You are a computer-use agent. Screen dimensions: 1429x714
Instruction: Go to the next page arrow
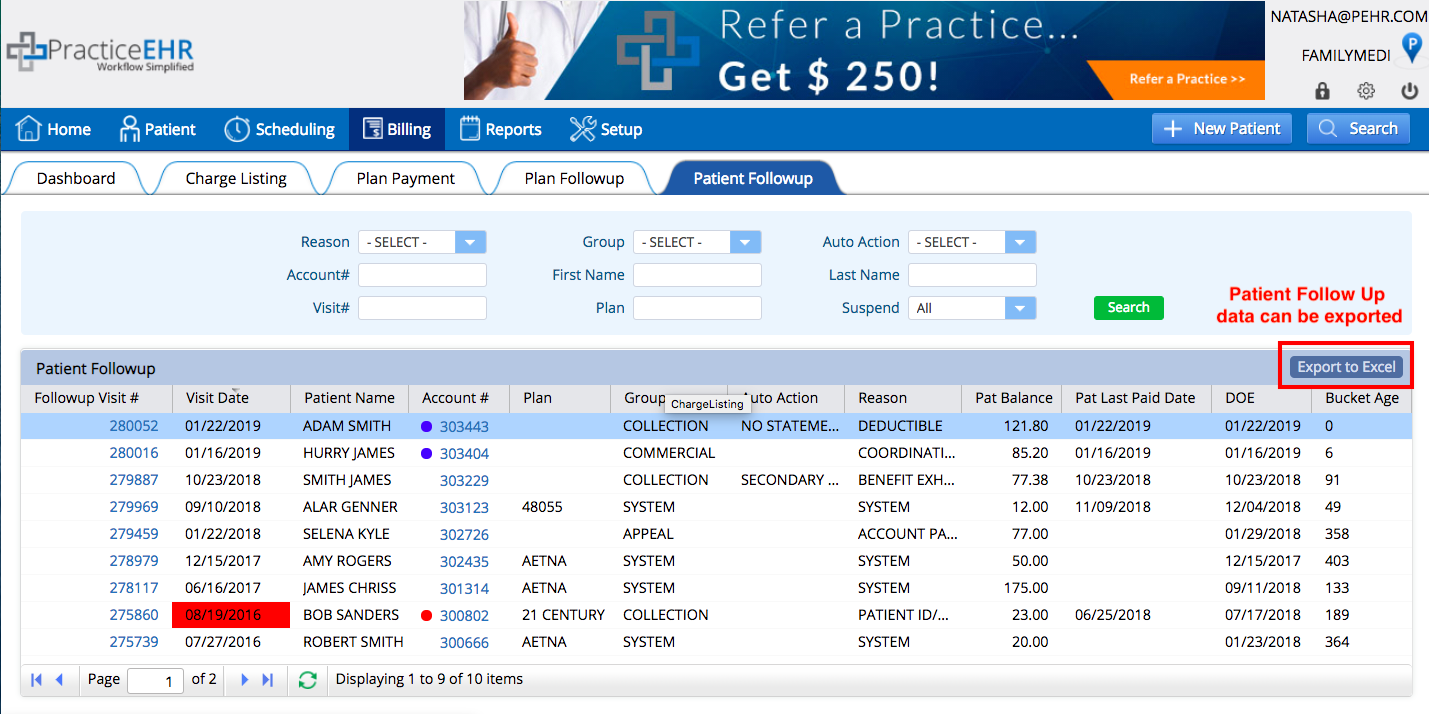[244, 680]
